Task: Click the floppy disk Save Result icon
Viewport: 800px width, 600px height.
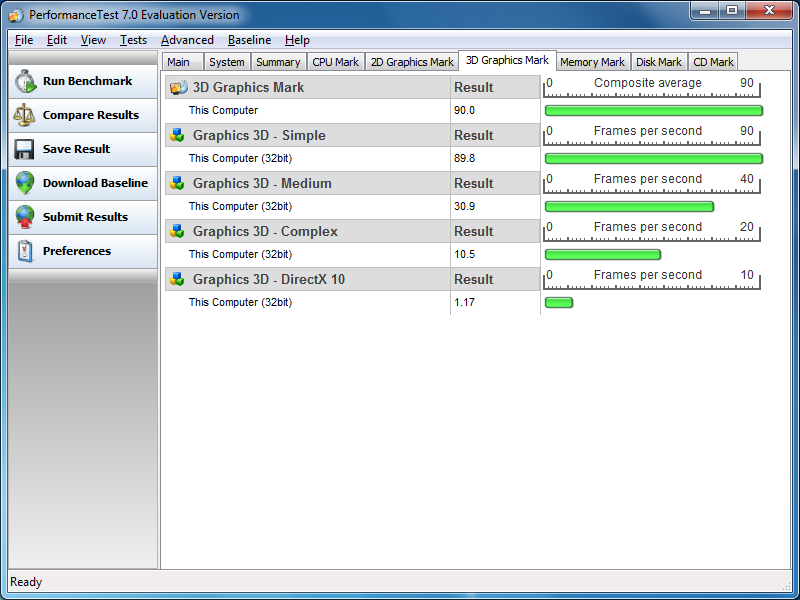Action: pyautogui.click(x=24, y=149)
